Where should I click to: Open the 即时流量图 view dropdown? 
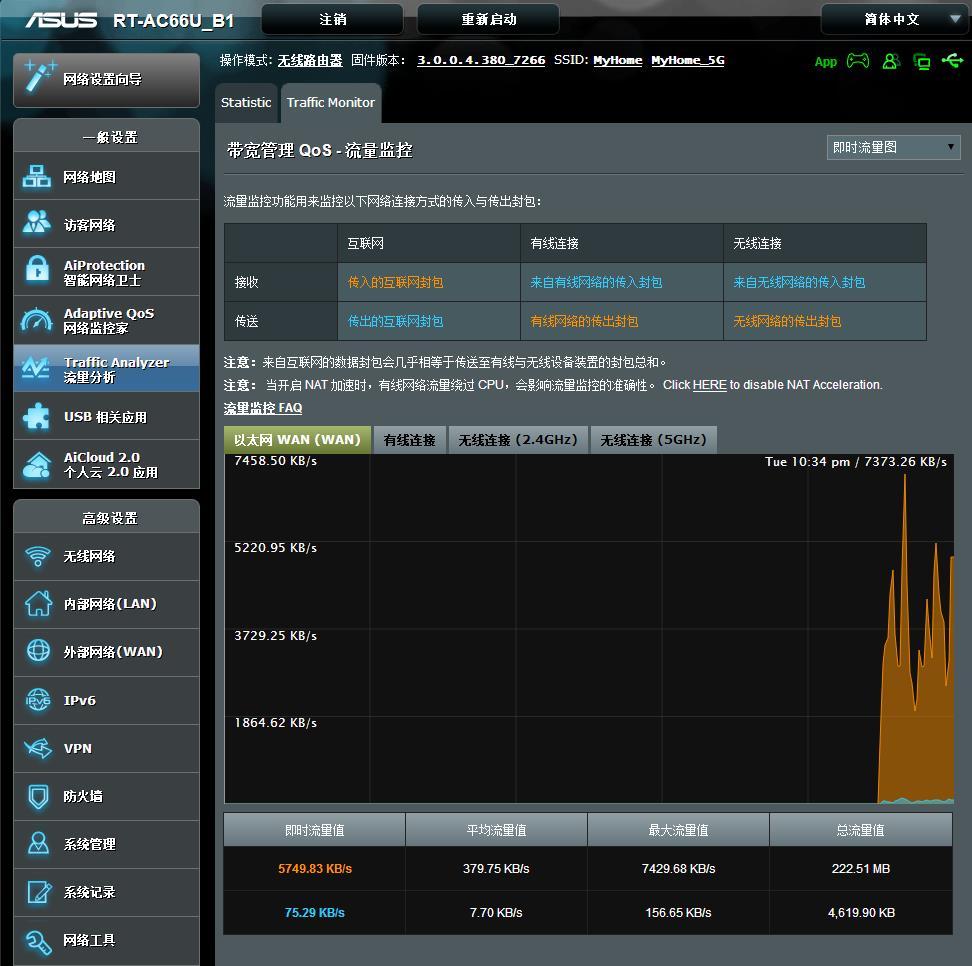tap(894, 147)
